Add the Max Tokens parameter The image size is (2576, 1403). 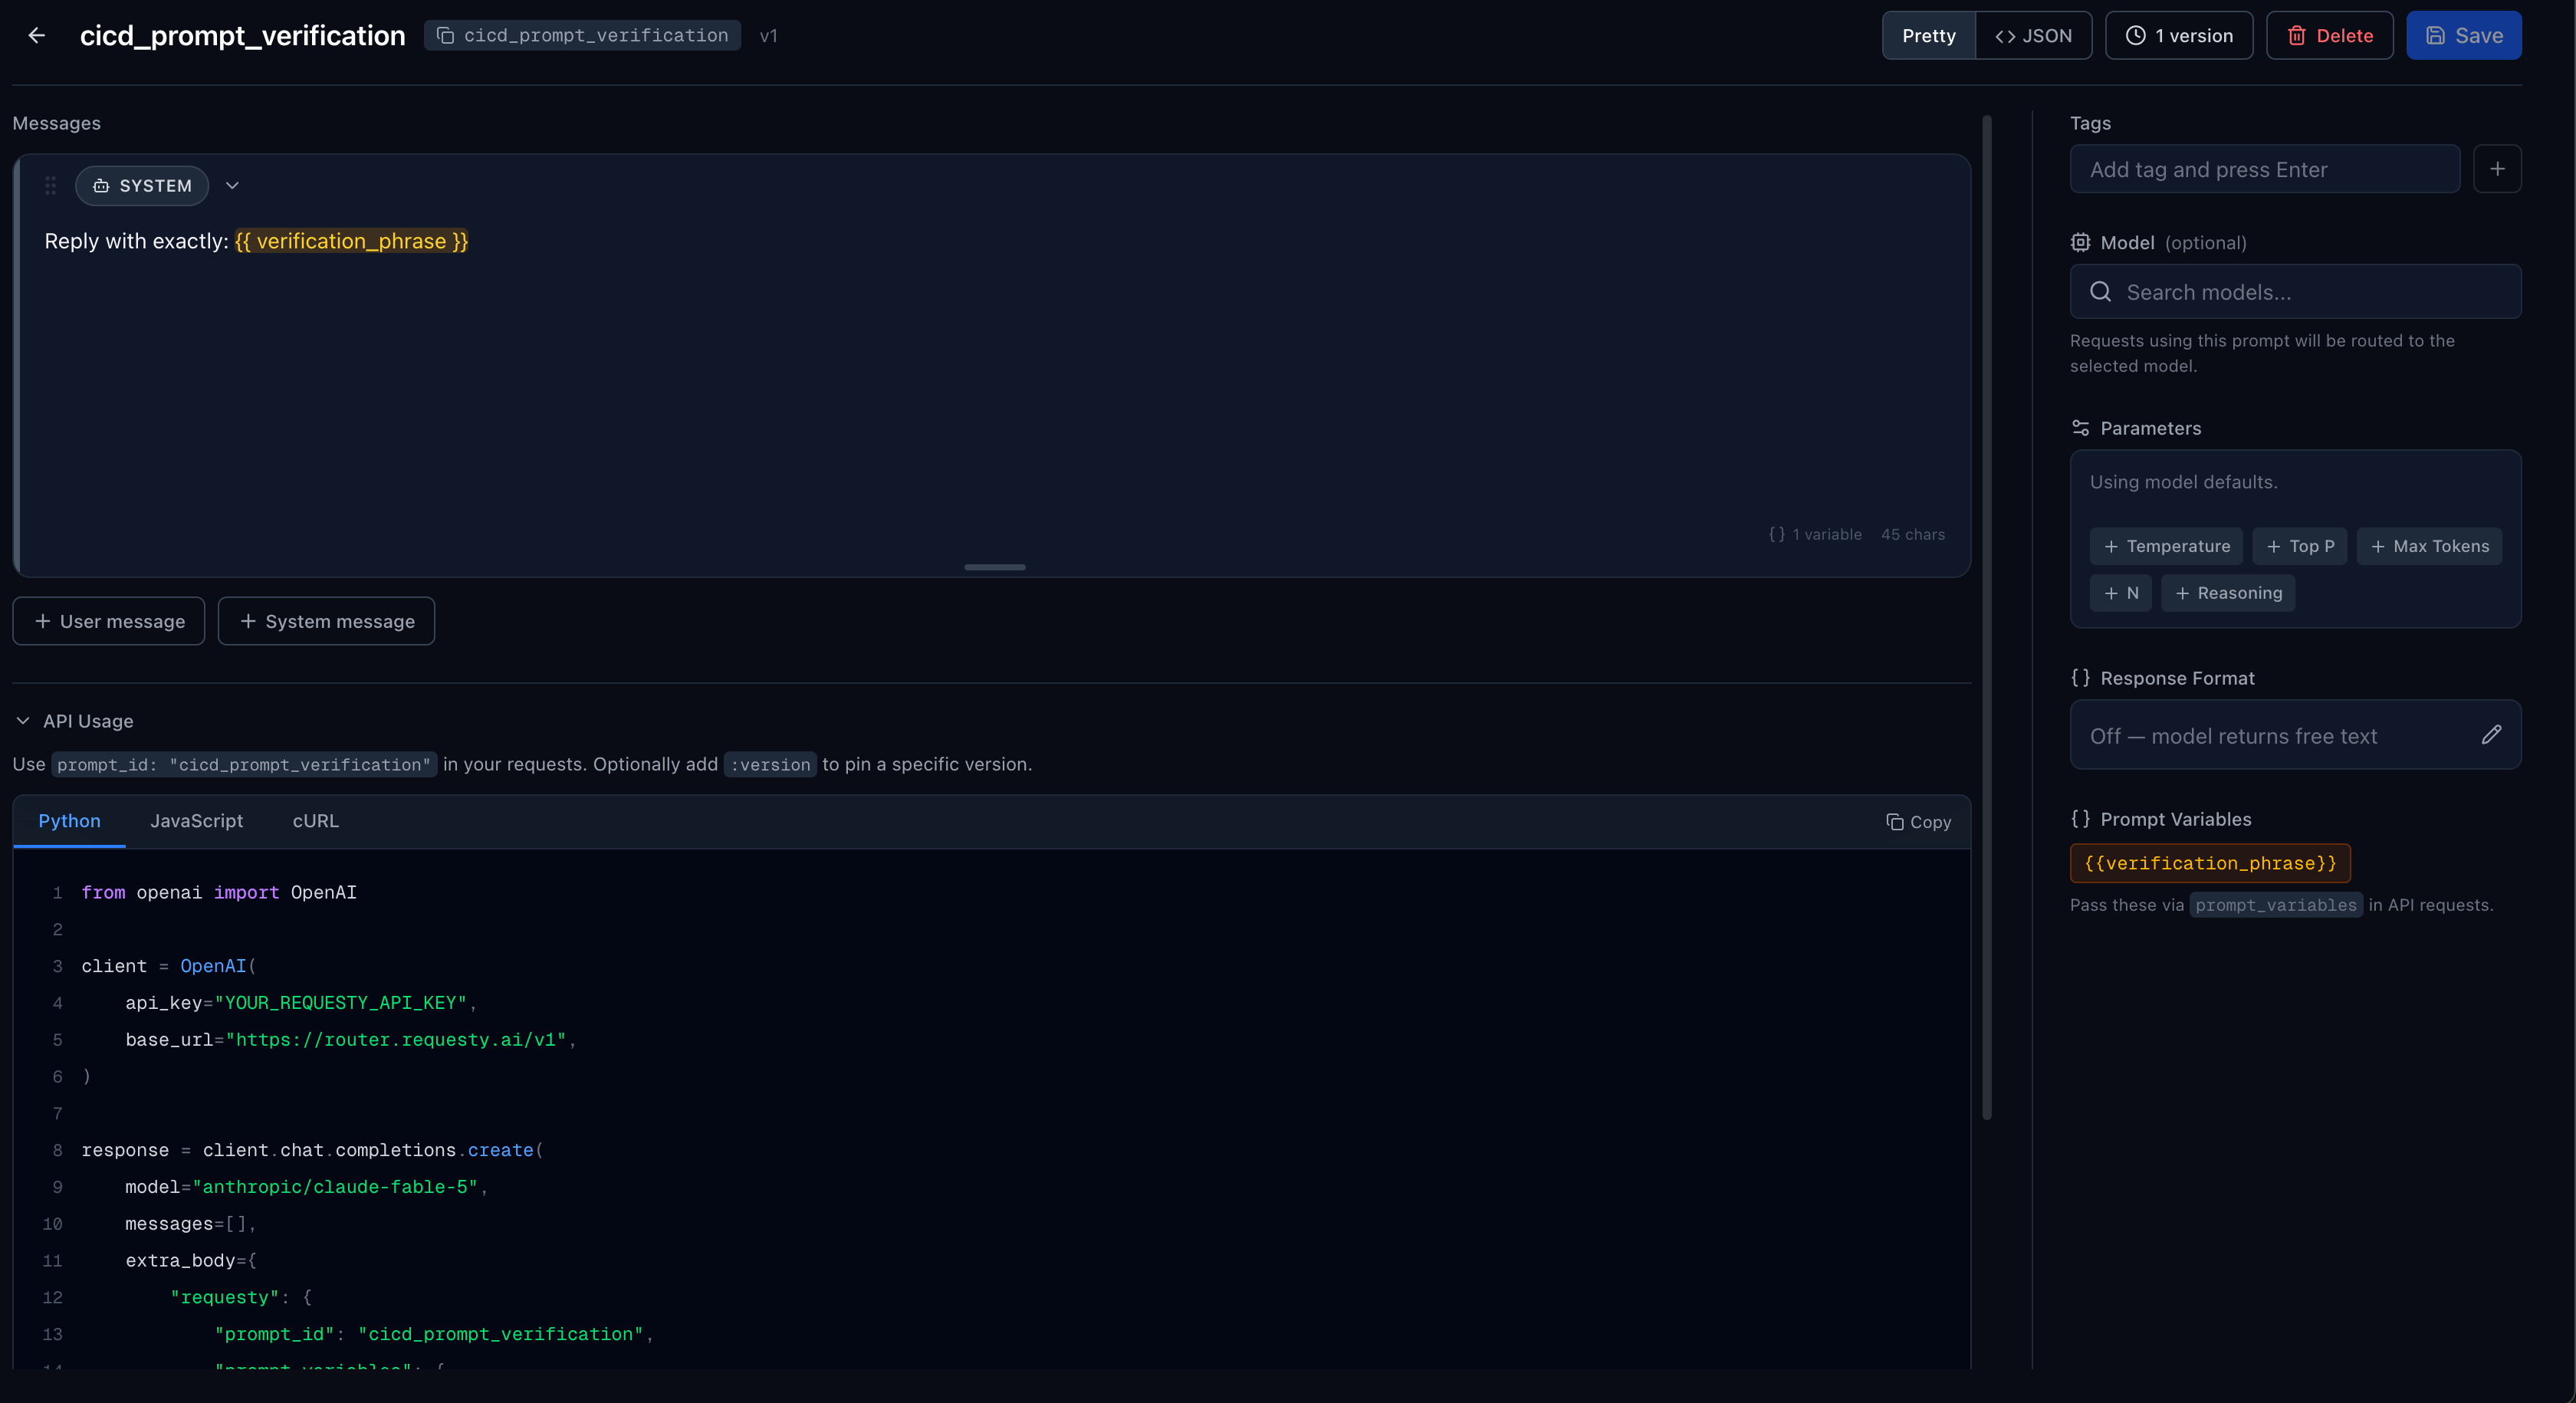click(x=2429, y=546)
